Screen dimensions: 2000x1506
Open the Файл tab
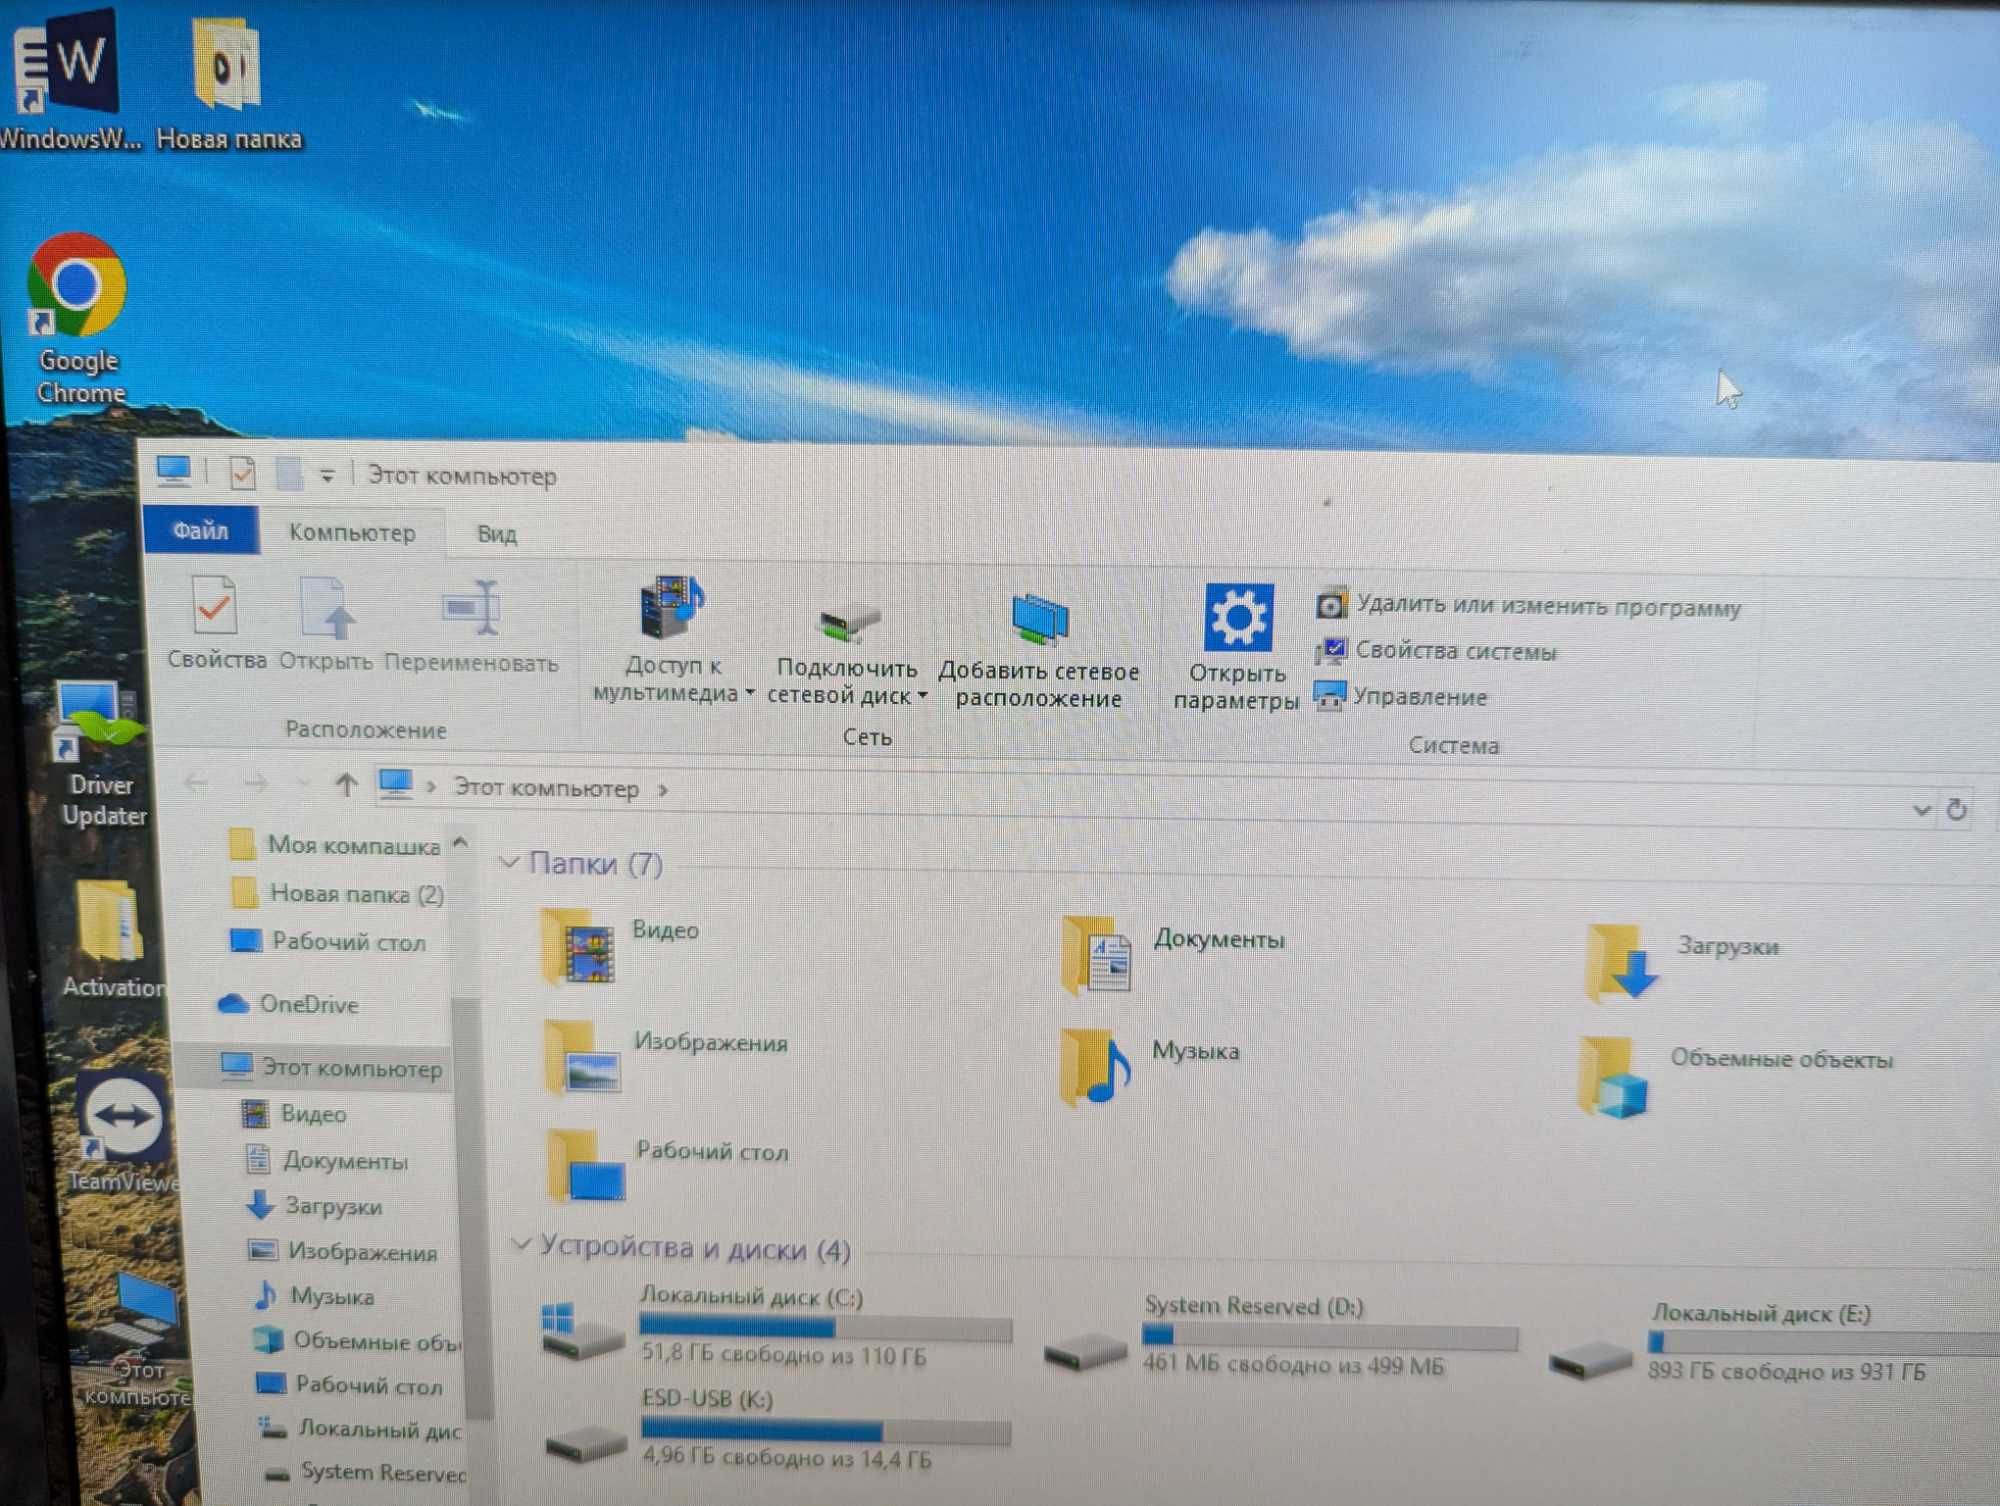point(201,530)
